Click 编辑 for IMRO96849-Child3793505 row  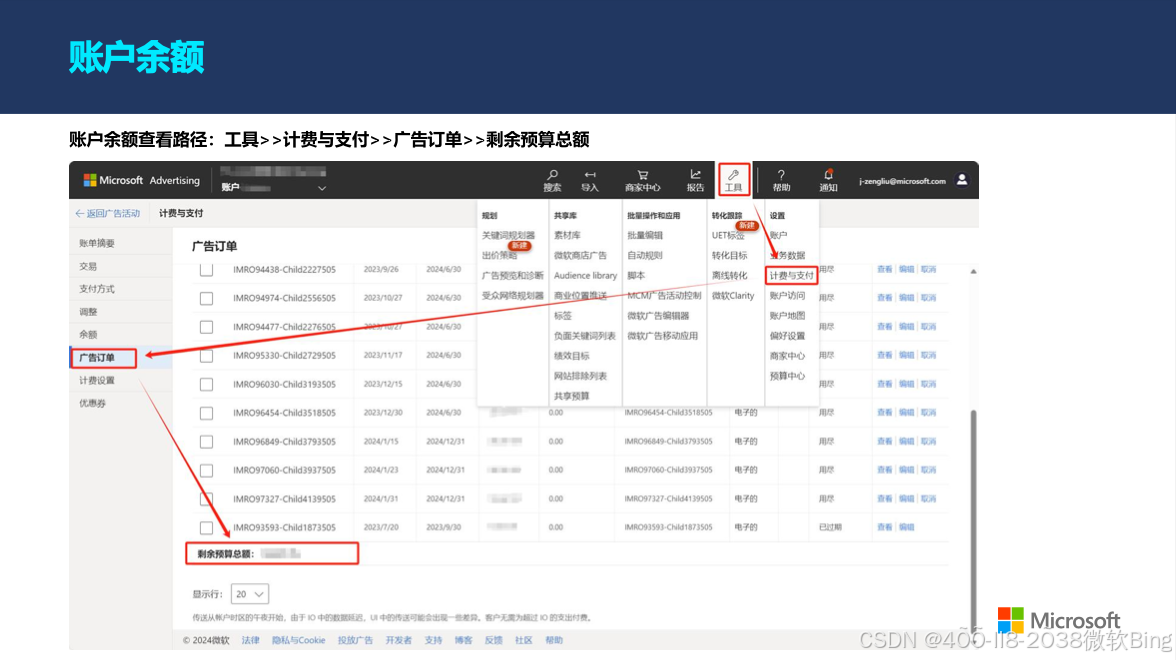[907, 441]
